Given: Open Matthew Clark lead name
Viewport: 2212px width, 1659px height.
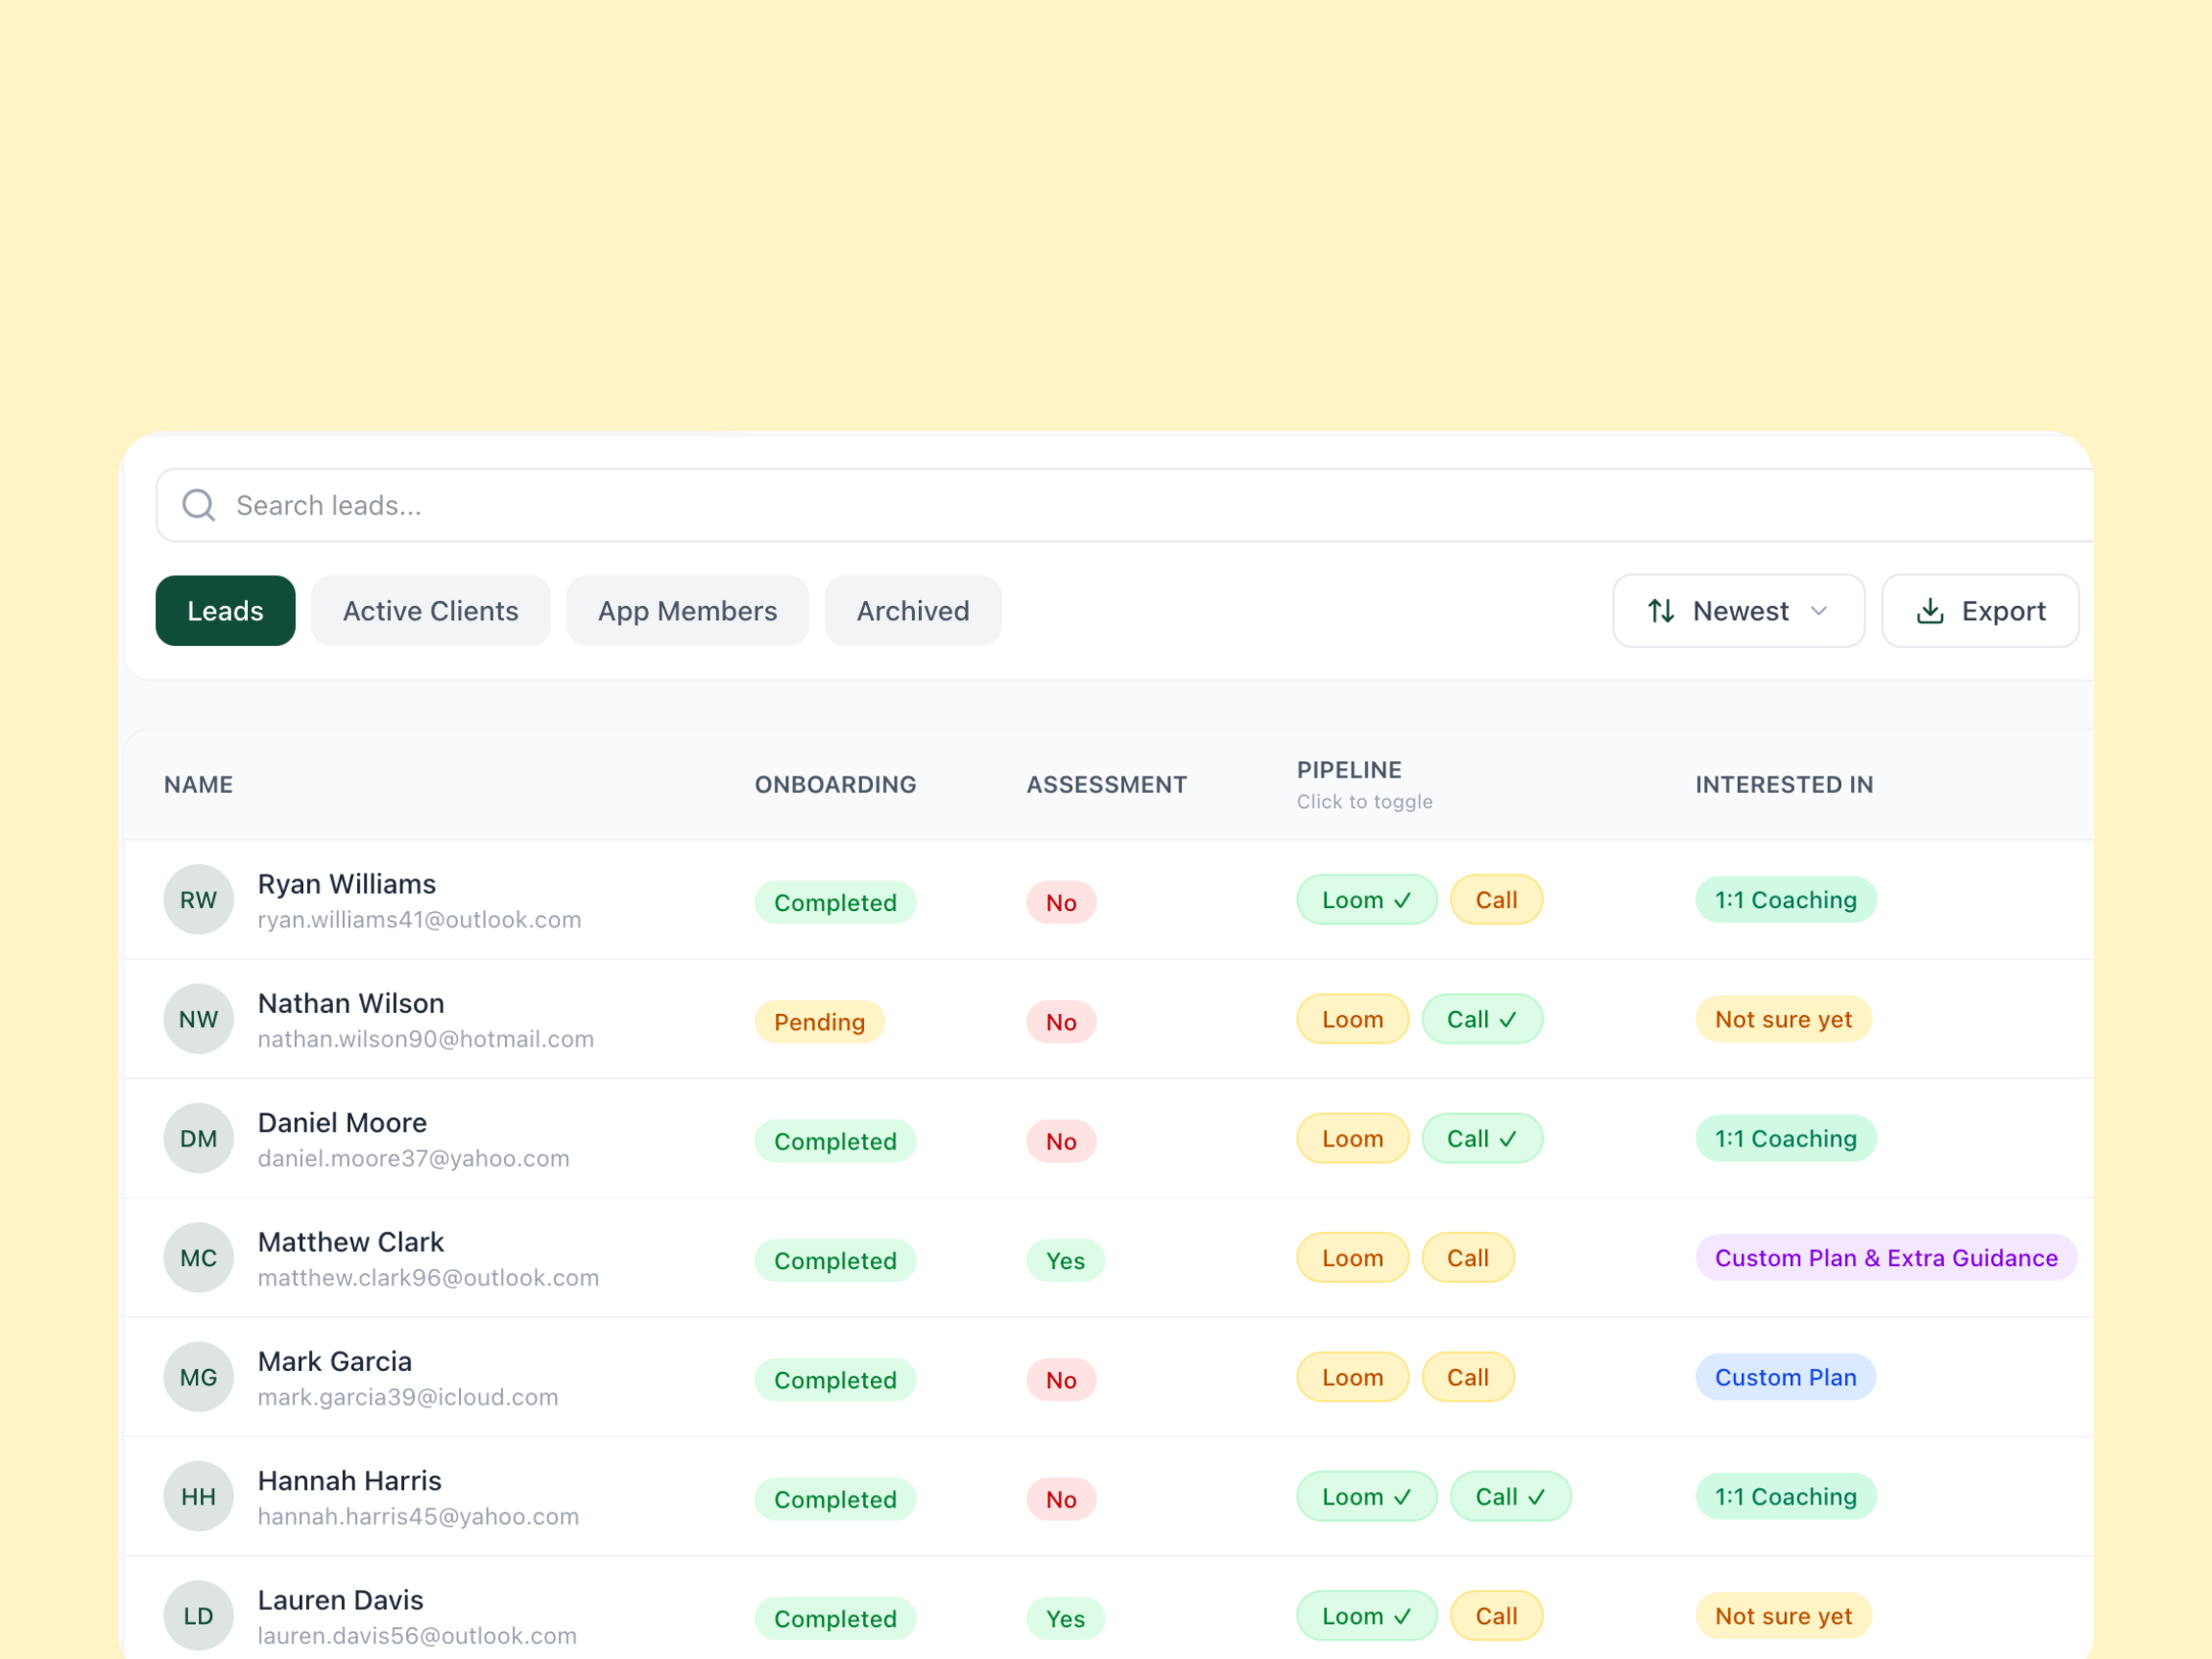Looking at the screenshot, I should (x=351, y=1242).
